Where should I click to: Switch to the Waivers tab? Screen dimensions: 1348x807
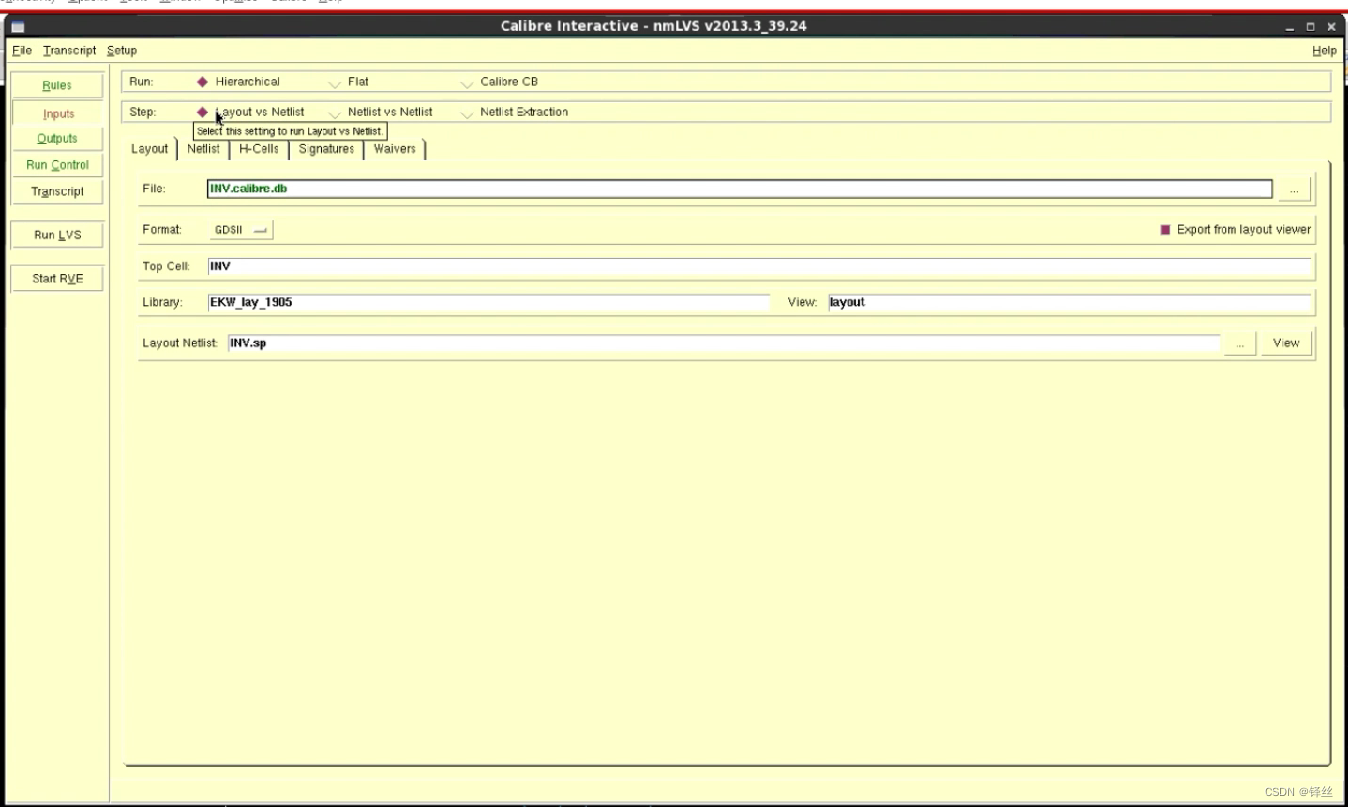coord(394,149)
